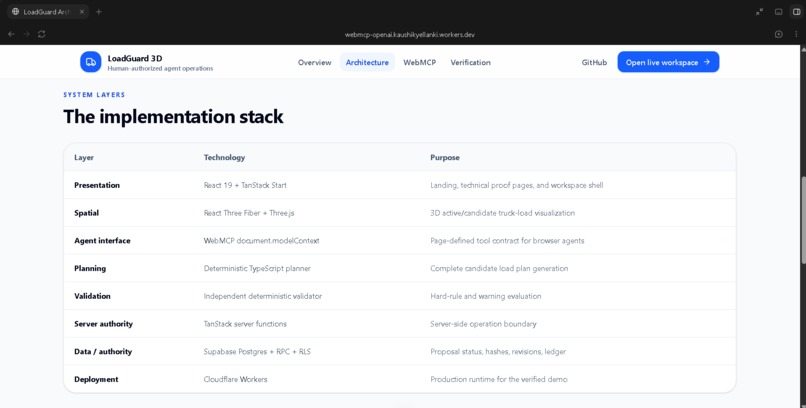Click Page-defined tool contract purpose cell
This screenshot has height=408, width=806.
pyautogui.click(x=507, y=240)
